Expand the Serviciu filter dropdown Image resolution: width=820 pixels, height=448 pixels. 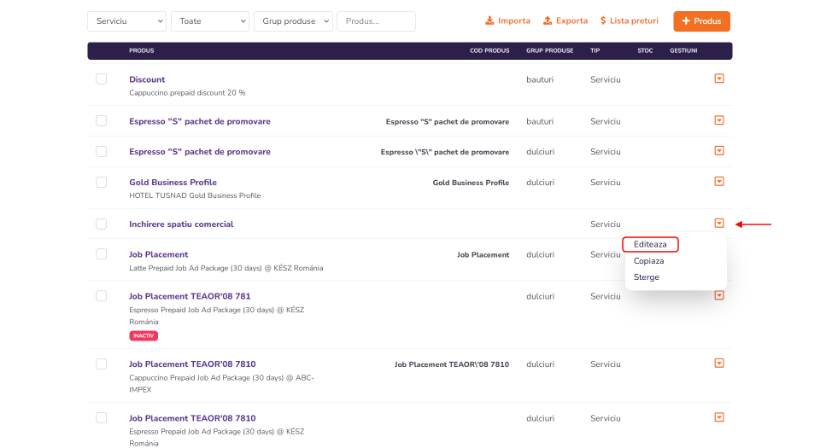pyautogui.click(x=127, y=21)
